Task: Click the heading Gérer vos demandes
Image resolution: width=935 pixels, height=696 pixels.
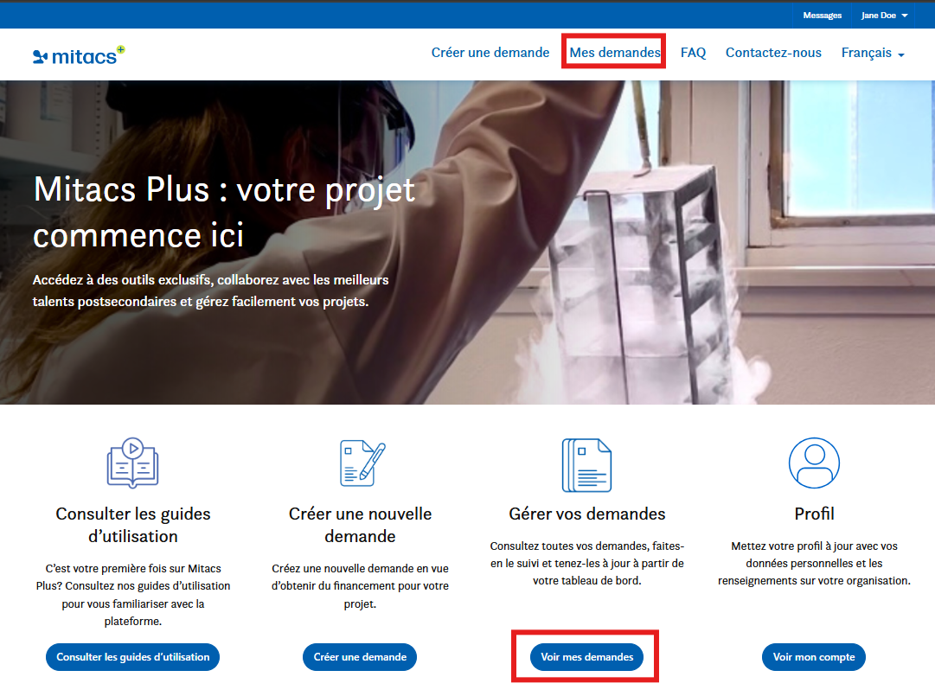Action: point(587,514)
